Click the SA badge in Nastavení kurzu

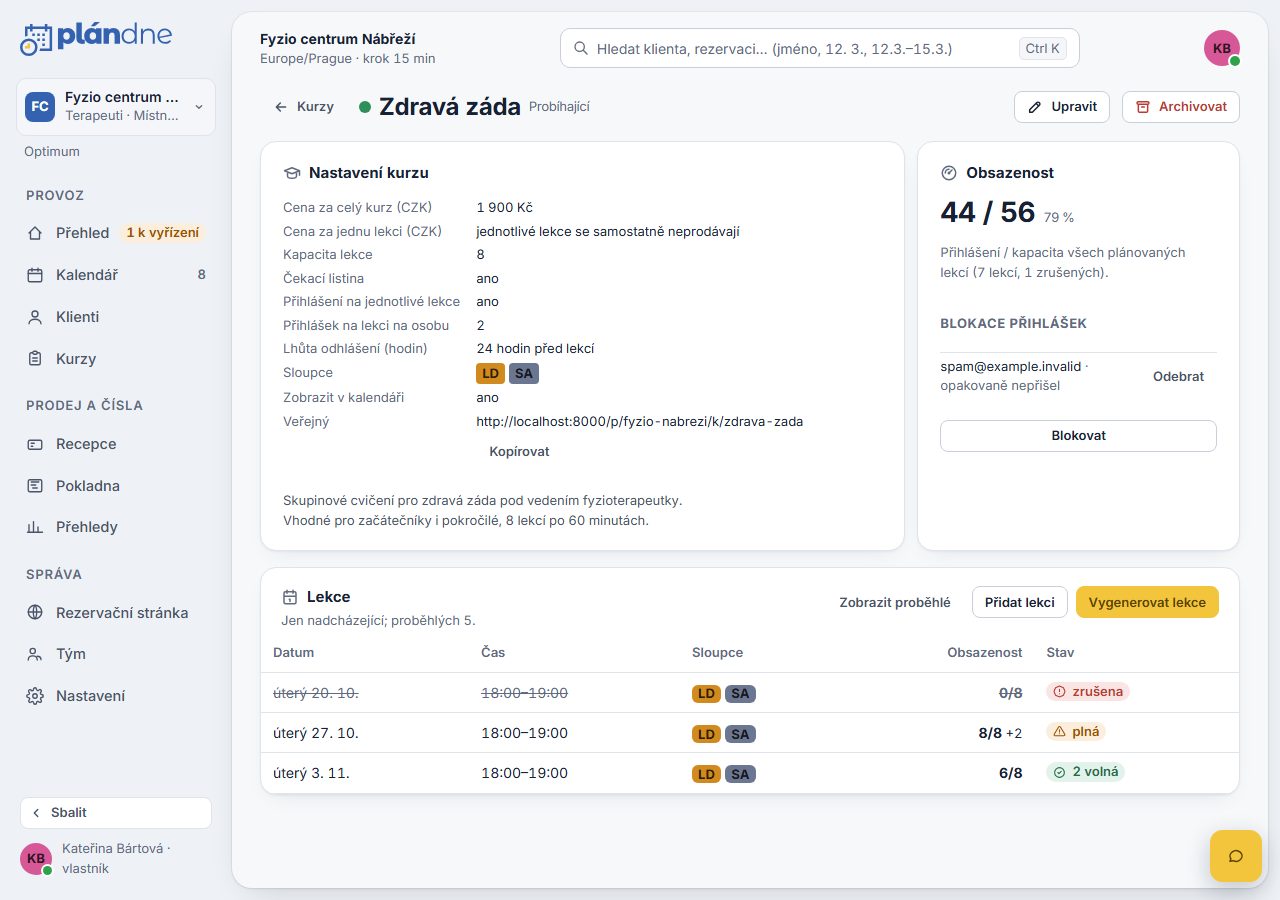524,373
